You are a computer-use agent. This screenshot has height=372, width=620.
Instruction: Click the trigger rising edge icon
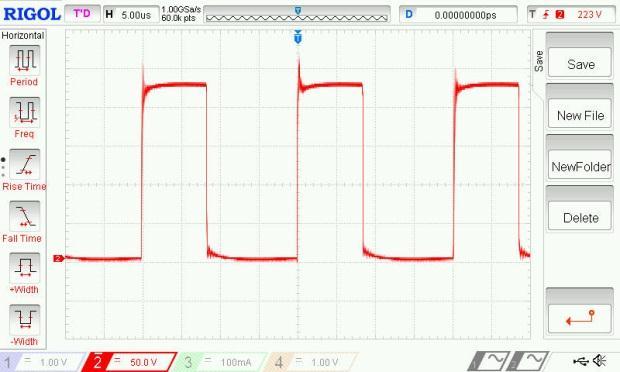pyautogui.click(x=546, y=15)
